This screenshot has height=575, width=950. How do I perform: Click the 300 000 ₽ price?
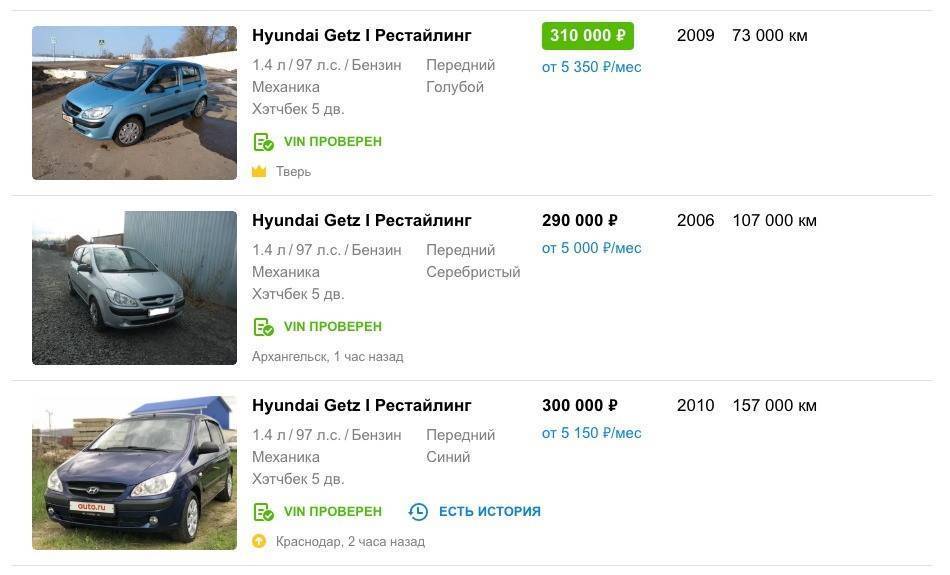[x=579, y=406]
